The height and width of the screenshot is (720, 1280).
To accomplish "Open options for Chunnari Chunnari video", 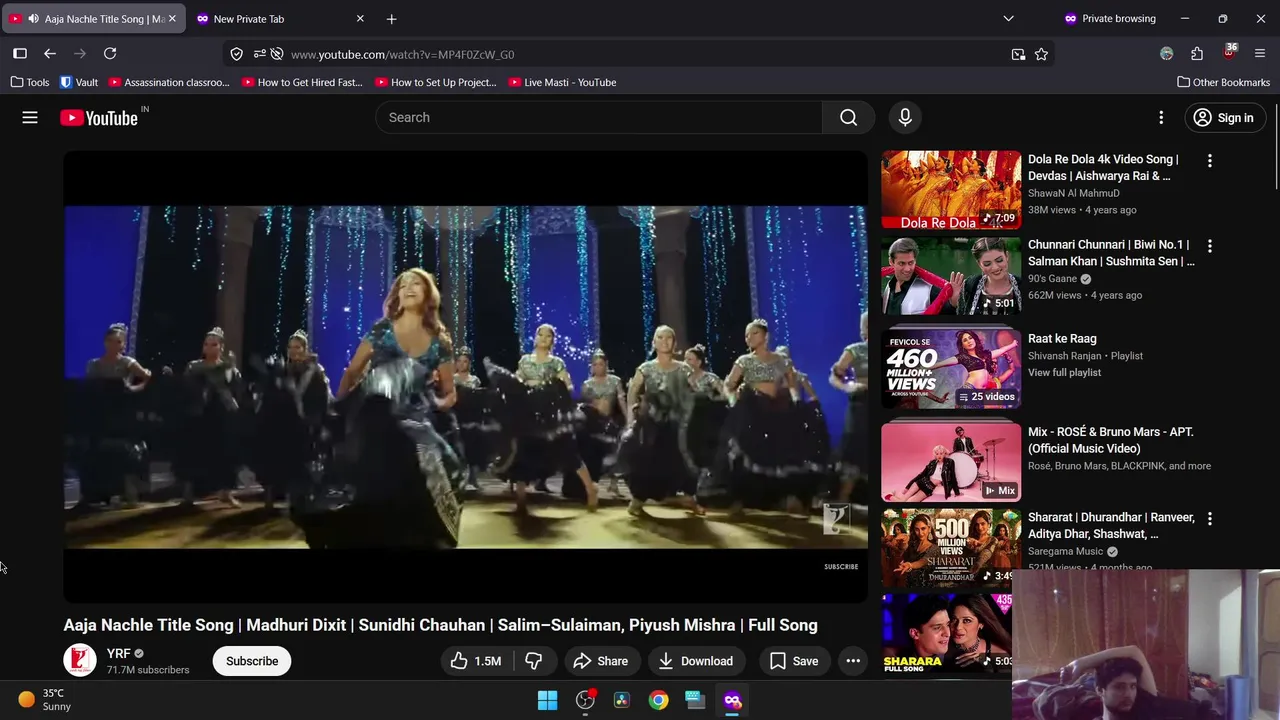I will click(1210, 246).
